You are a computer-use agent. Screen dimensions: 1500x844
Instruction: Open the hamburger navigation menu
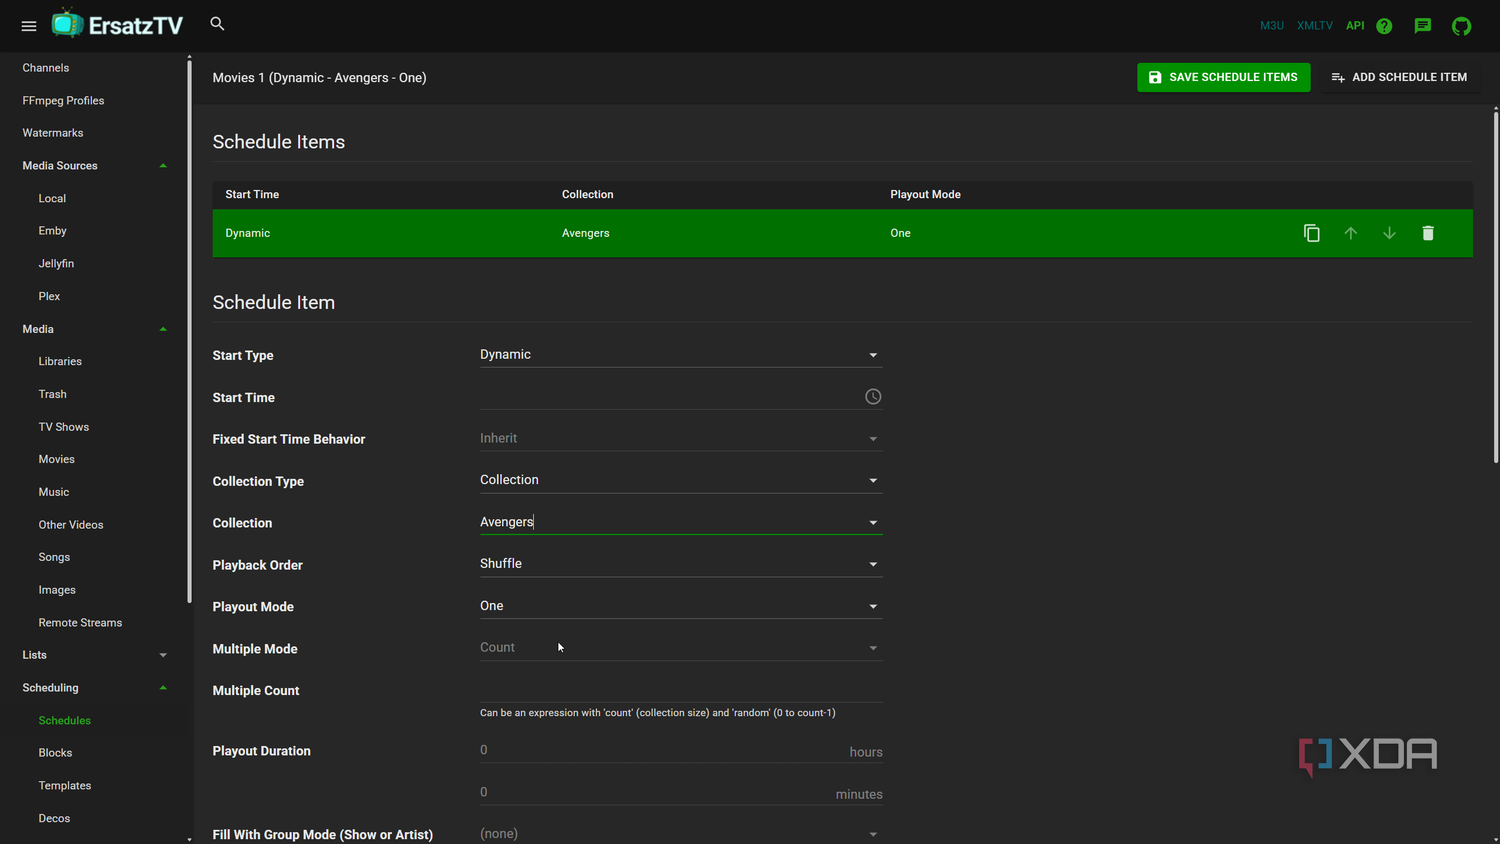[x=29, y=26]
